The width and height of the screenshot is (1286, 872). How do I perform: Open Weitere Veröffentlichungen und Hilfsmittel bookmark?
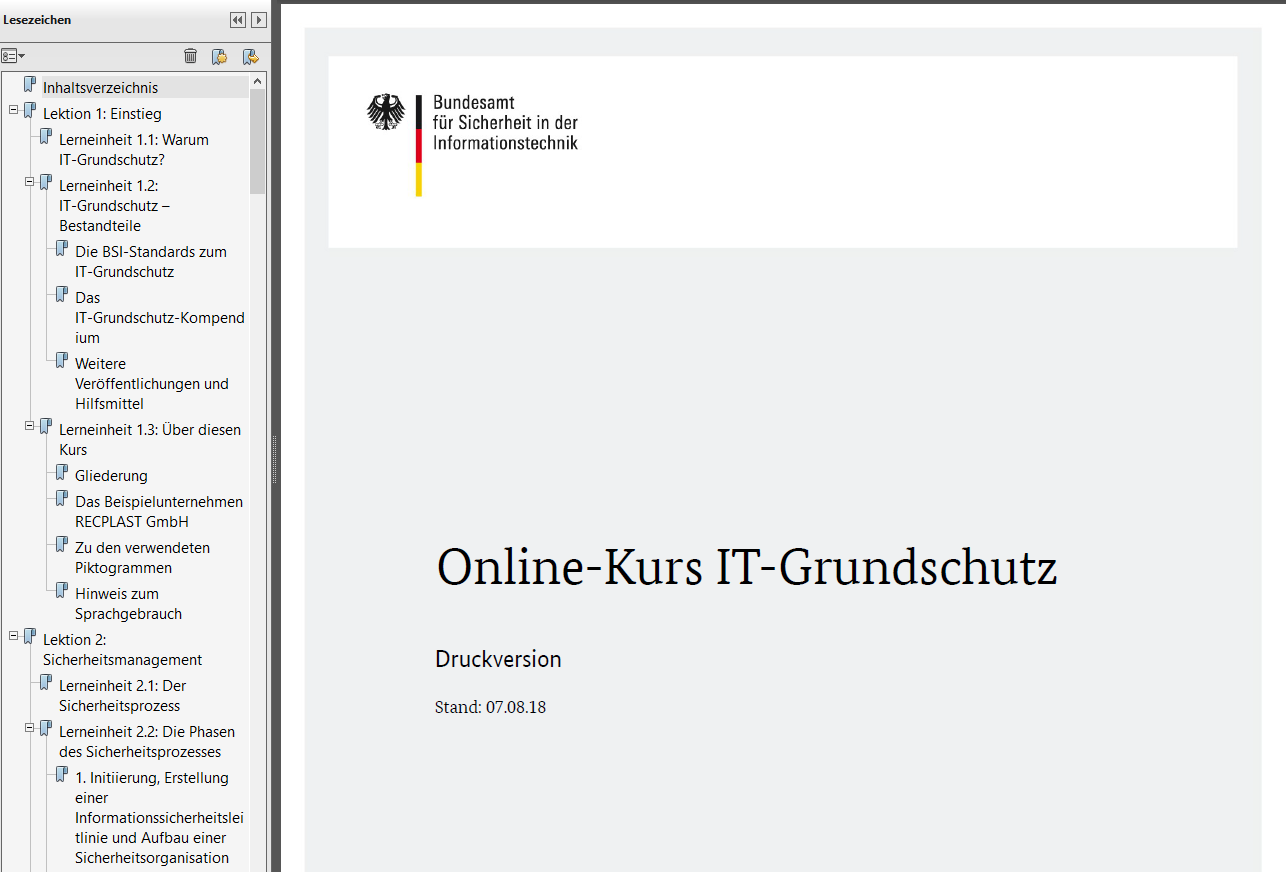click(152, 384)
